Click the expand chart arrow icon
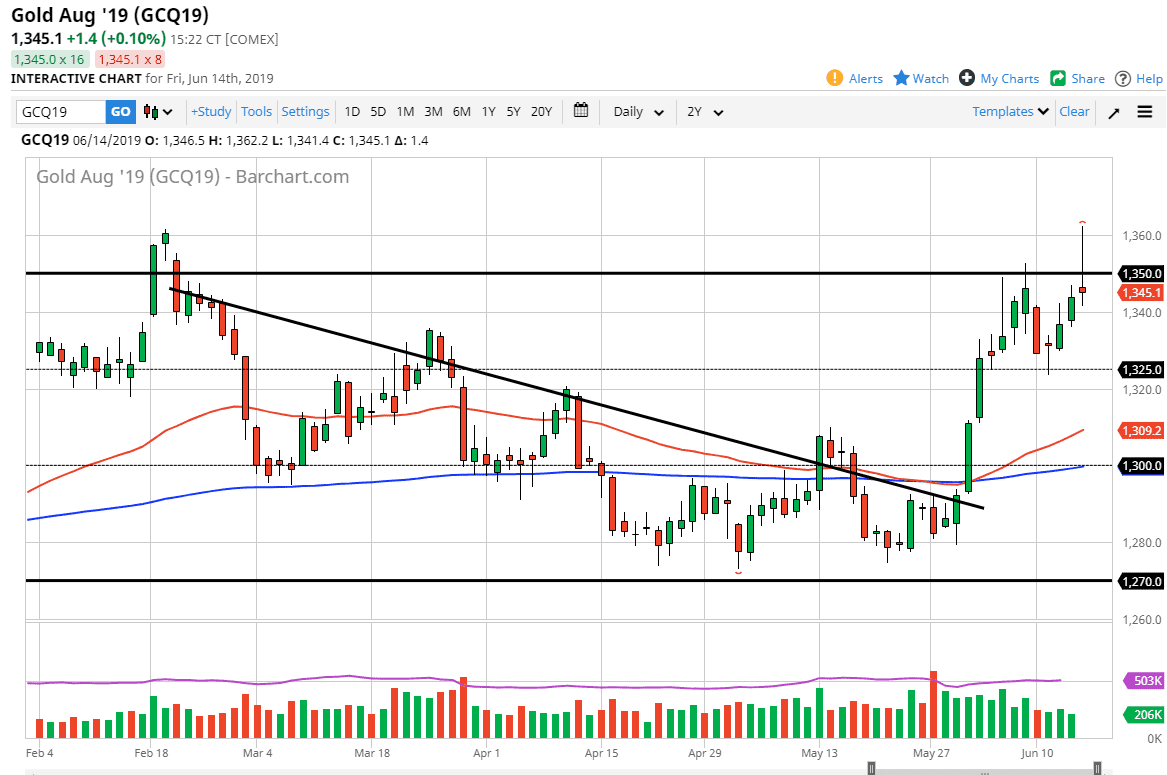The height and width of the screenshot is (775, 1167). pyautogui.click(x=1114, y=112)
